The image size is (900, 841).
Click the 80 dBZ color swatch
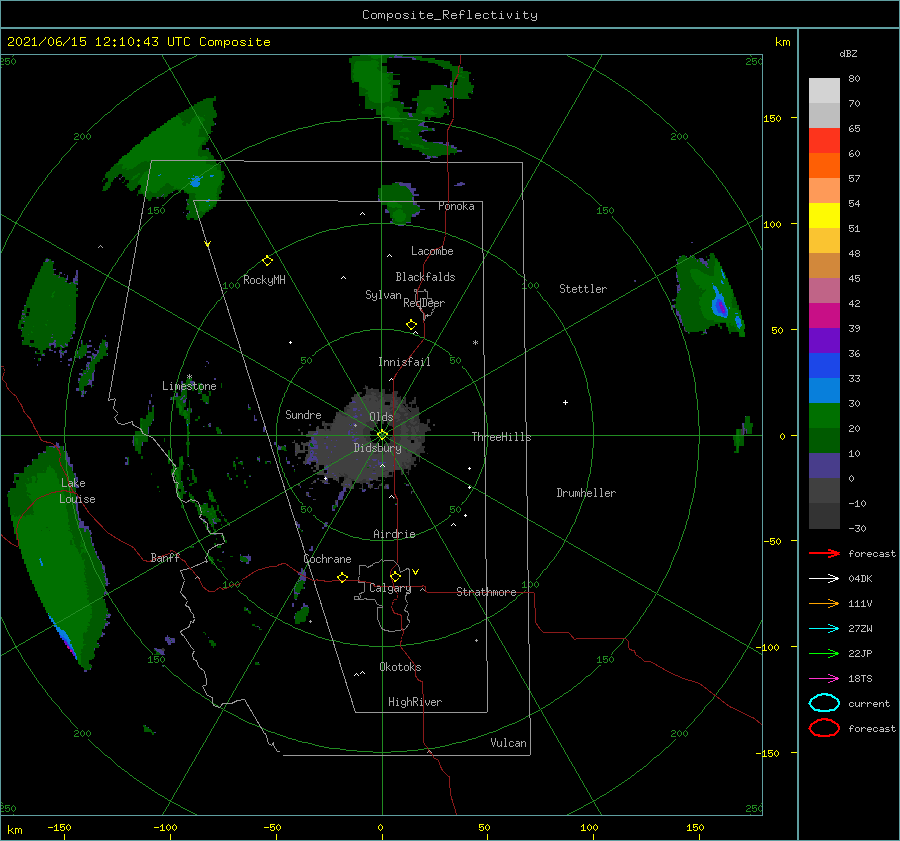pyautogui.click(x=824, y=90)
